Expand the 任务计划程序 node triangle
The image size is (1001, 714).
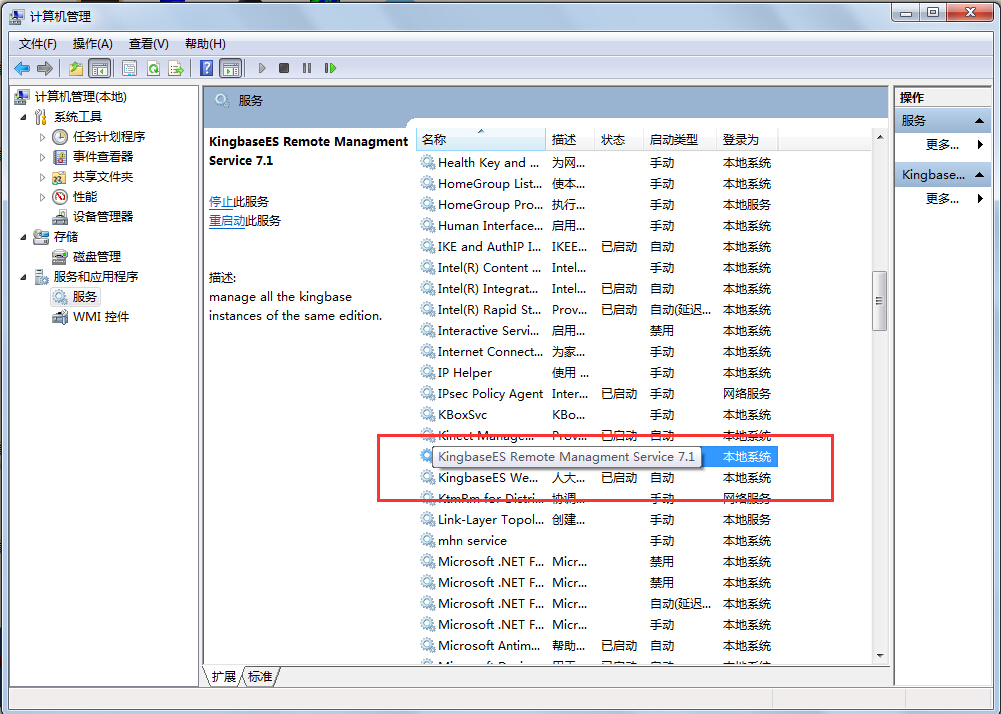point(42,137)
